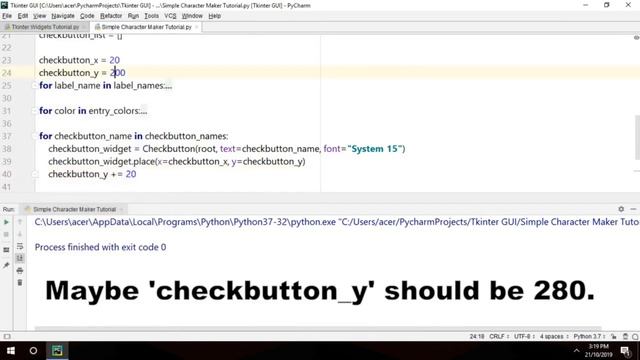Open the File menu

coord(7,16)
